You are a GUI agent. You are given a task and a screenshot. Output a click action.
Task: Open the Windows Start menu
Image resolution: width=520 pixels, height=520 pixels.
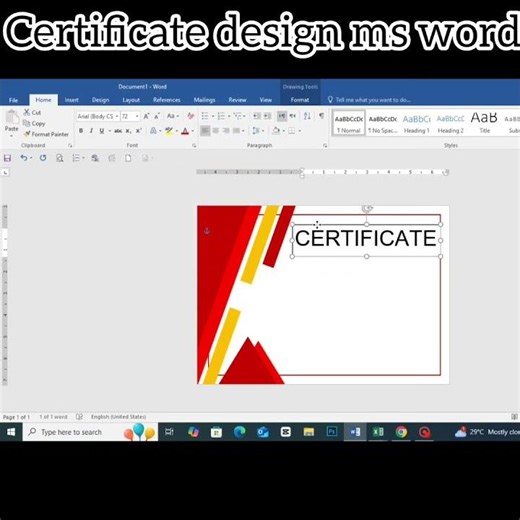click(11, 432)
